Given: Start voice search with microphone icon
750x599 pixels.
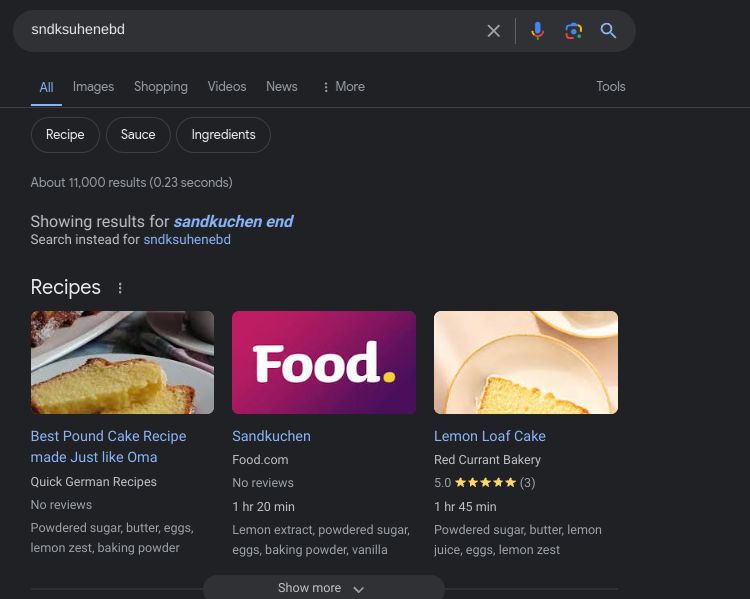Looking at the screenshot, I should pyautogui.click(x=537, y=31).
